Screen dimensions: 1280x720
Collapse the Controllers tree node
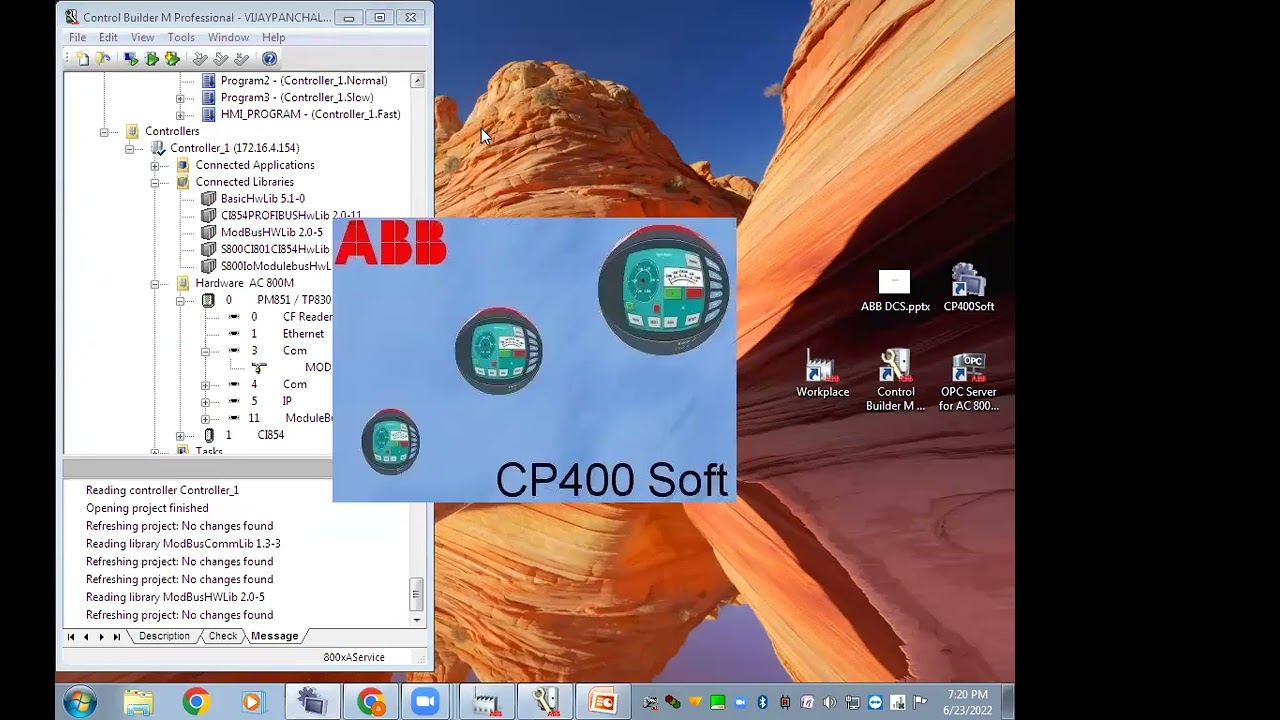(104, 132)
